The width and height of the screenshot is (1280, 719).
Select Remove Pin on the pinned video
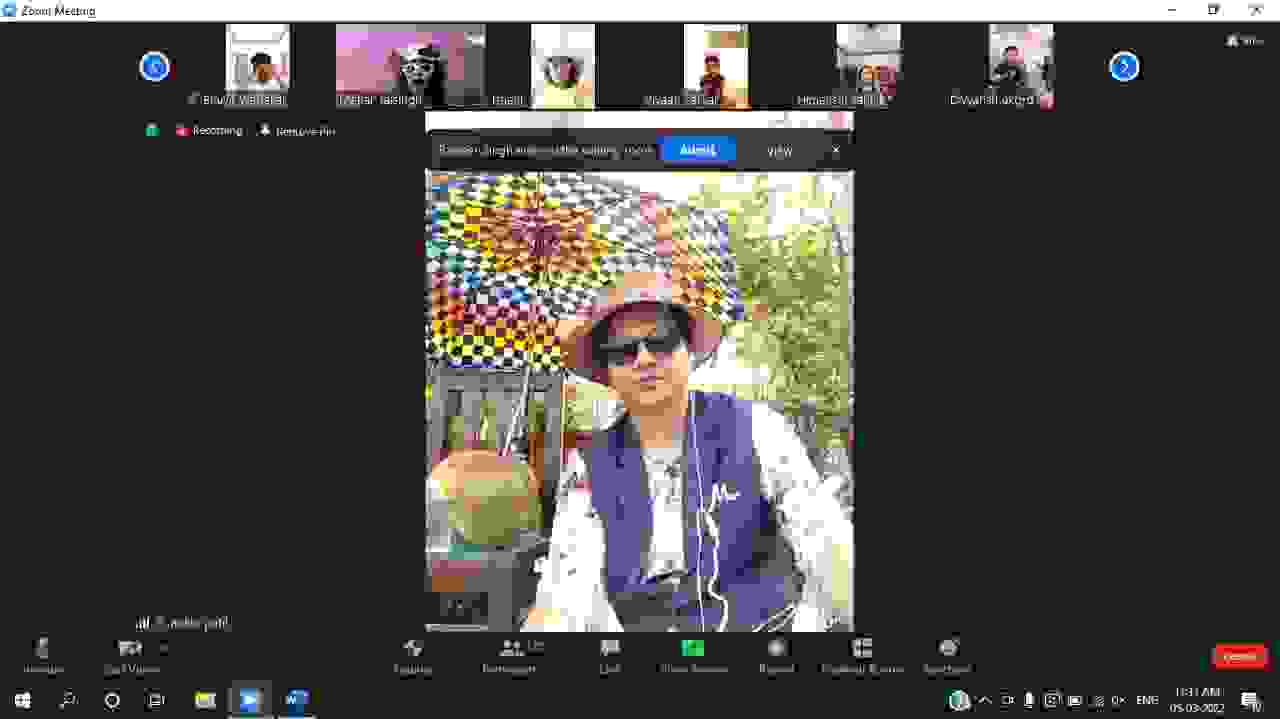[297, 131]
